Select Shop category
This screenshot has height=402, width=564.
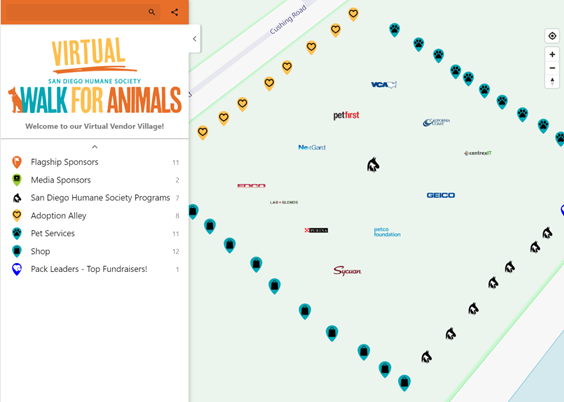pos(95,251)
